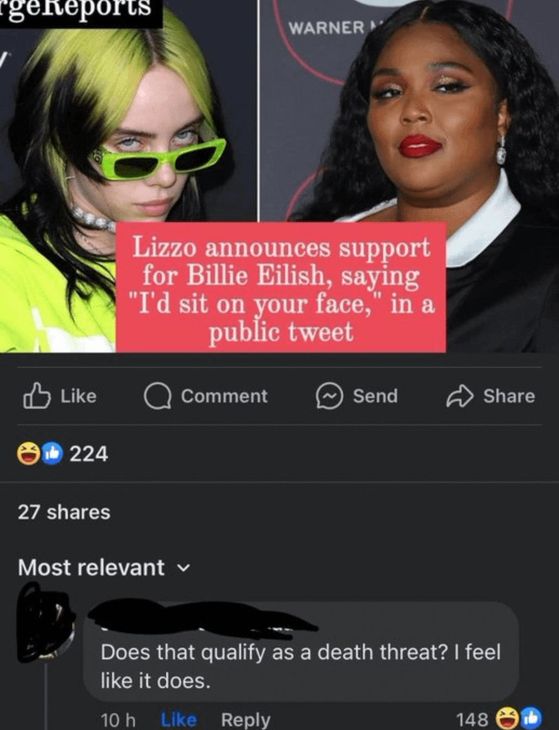Tap the thumbs-up Like icon under post
The image size is (559, 730).
tap(37, 396)
